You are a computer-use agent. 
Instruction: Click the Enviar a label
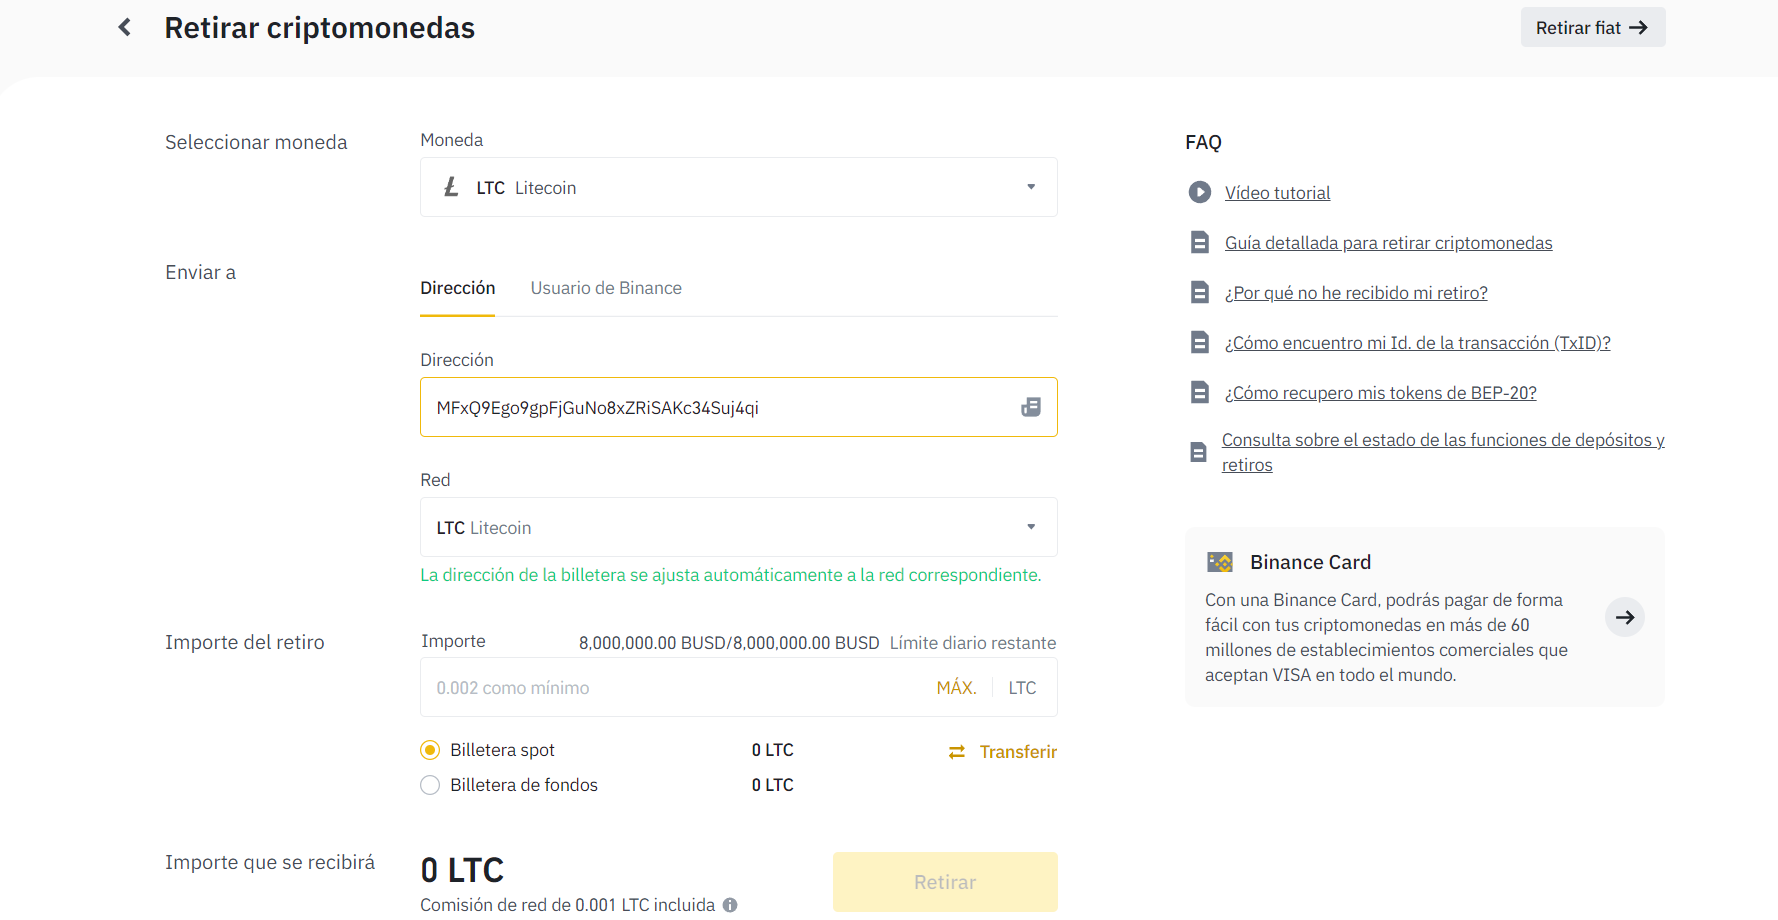click(200, 272)
